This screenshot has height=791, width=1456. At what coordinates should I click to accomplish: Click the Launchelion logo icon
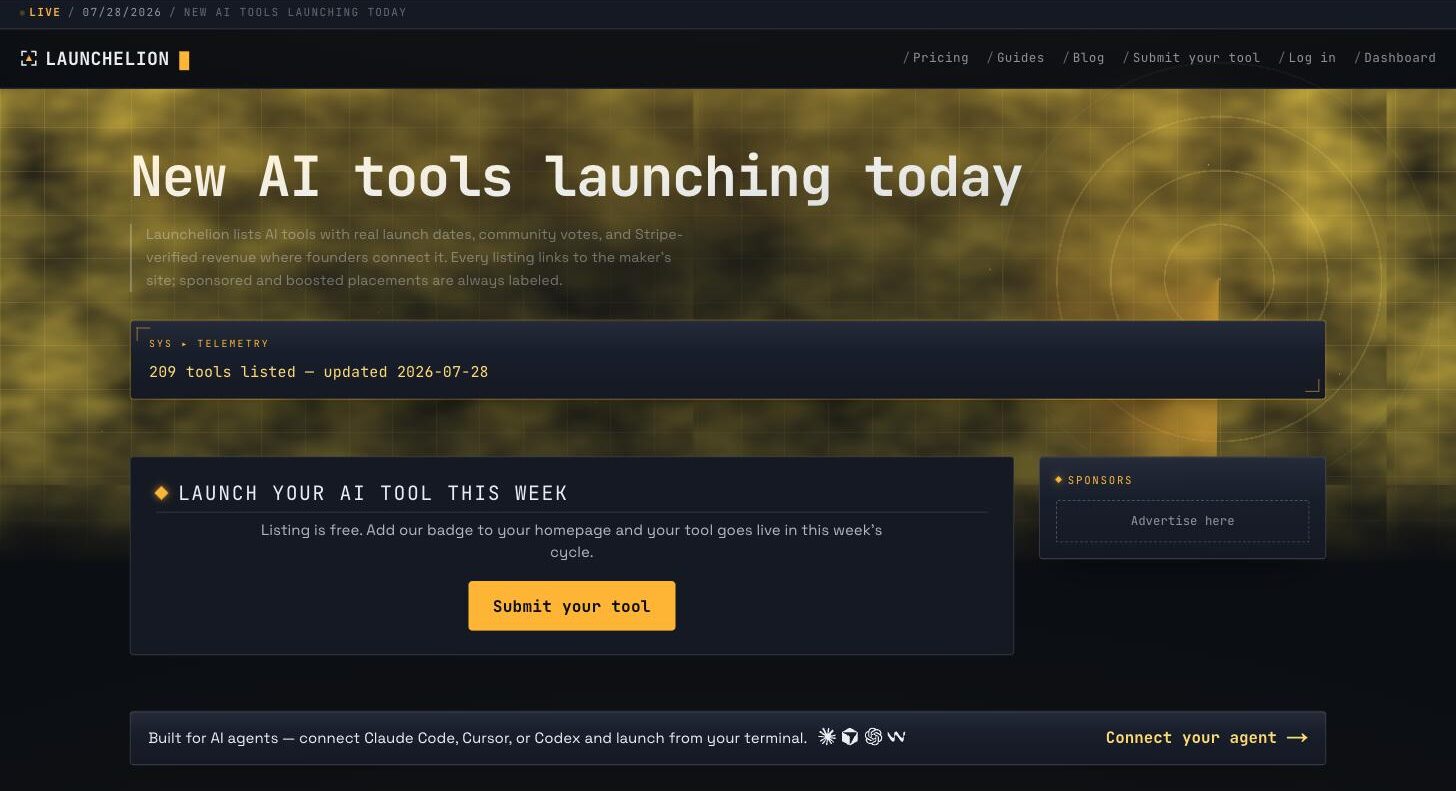click(x=29, y=59)
